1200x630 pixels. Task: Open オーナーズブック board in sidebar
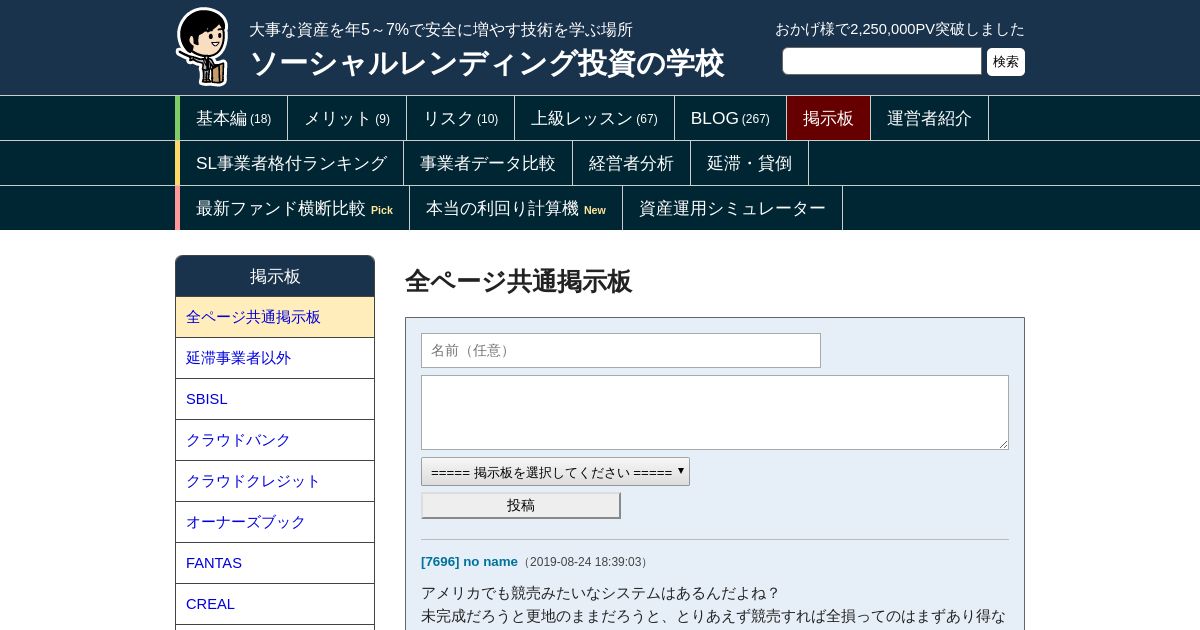[275, 522]
